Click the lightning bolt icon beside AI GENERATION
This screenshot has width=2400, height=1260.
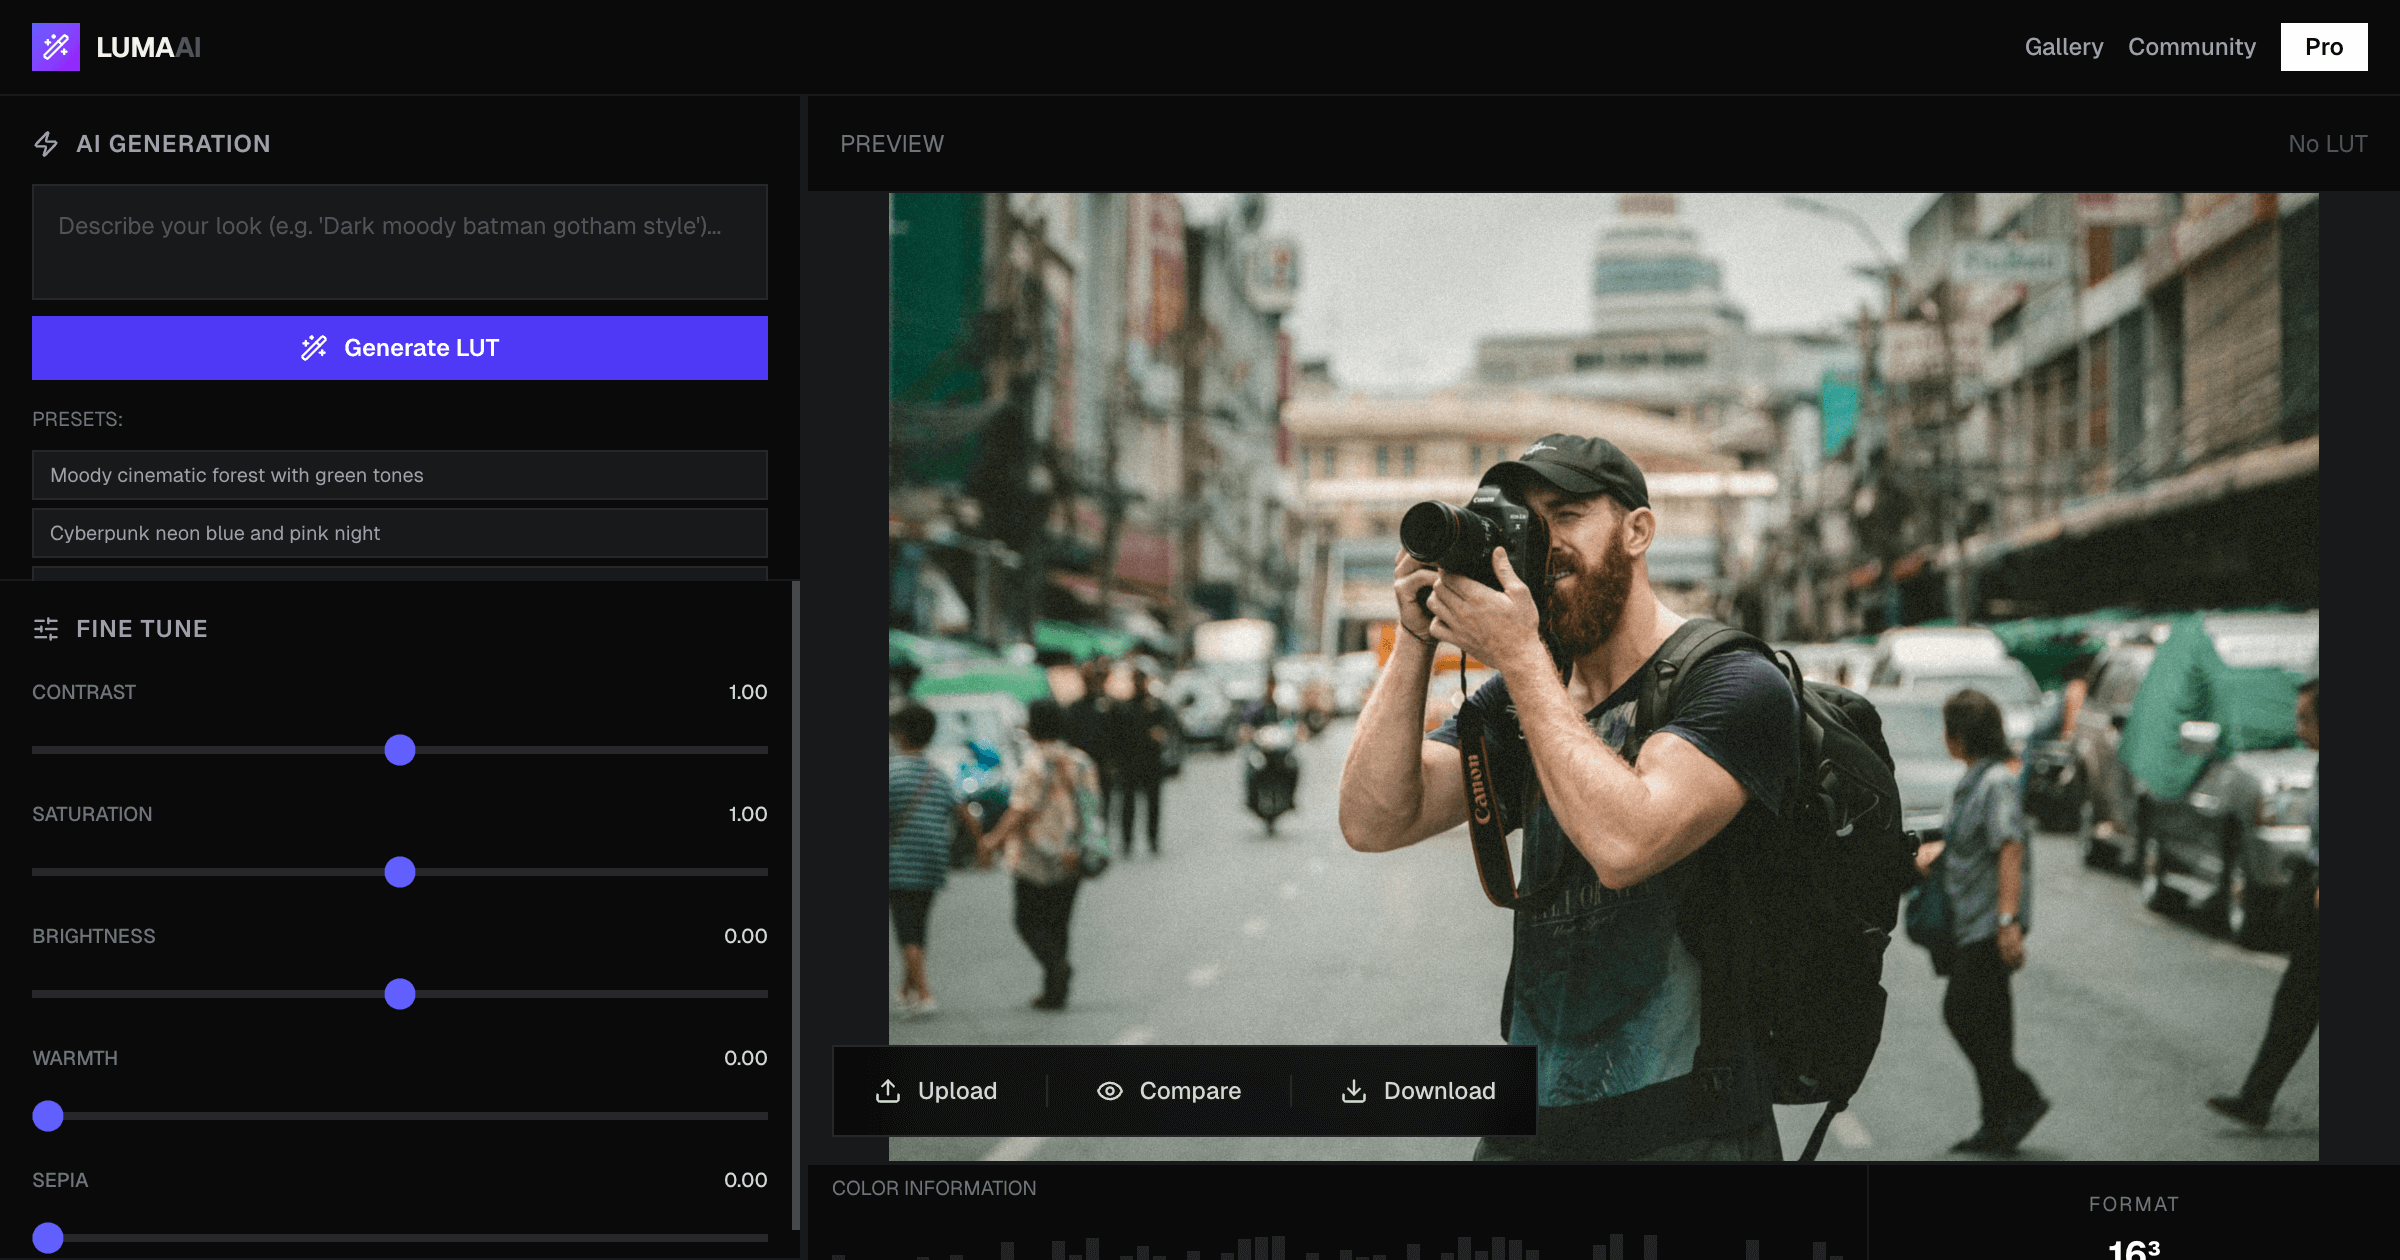pyautogui.click(x=46, y=143)
